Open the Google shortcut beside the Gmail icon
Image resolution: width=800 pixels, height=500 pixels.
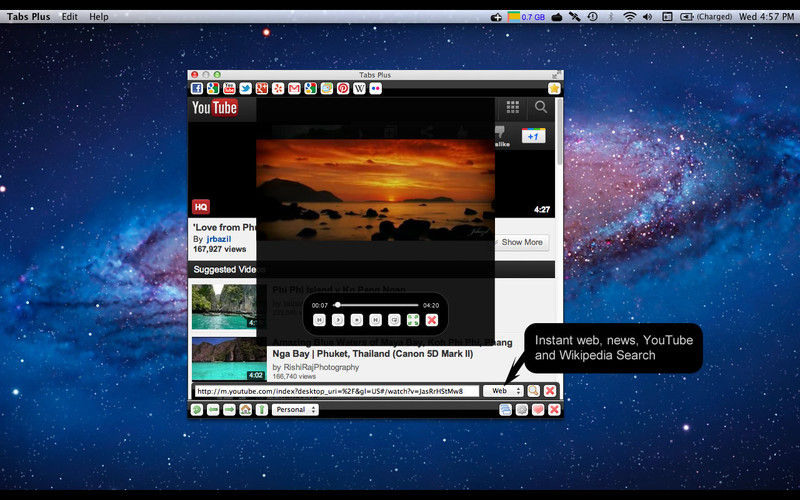pos(311,89)
